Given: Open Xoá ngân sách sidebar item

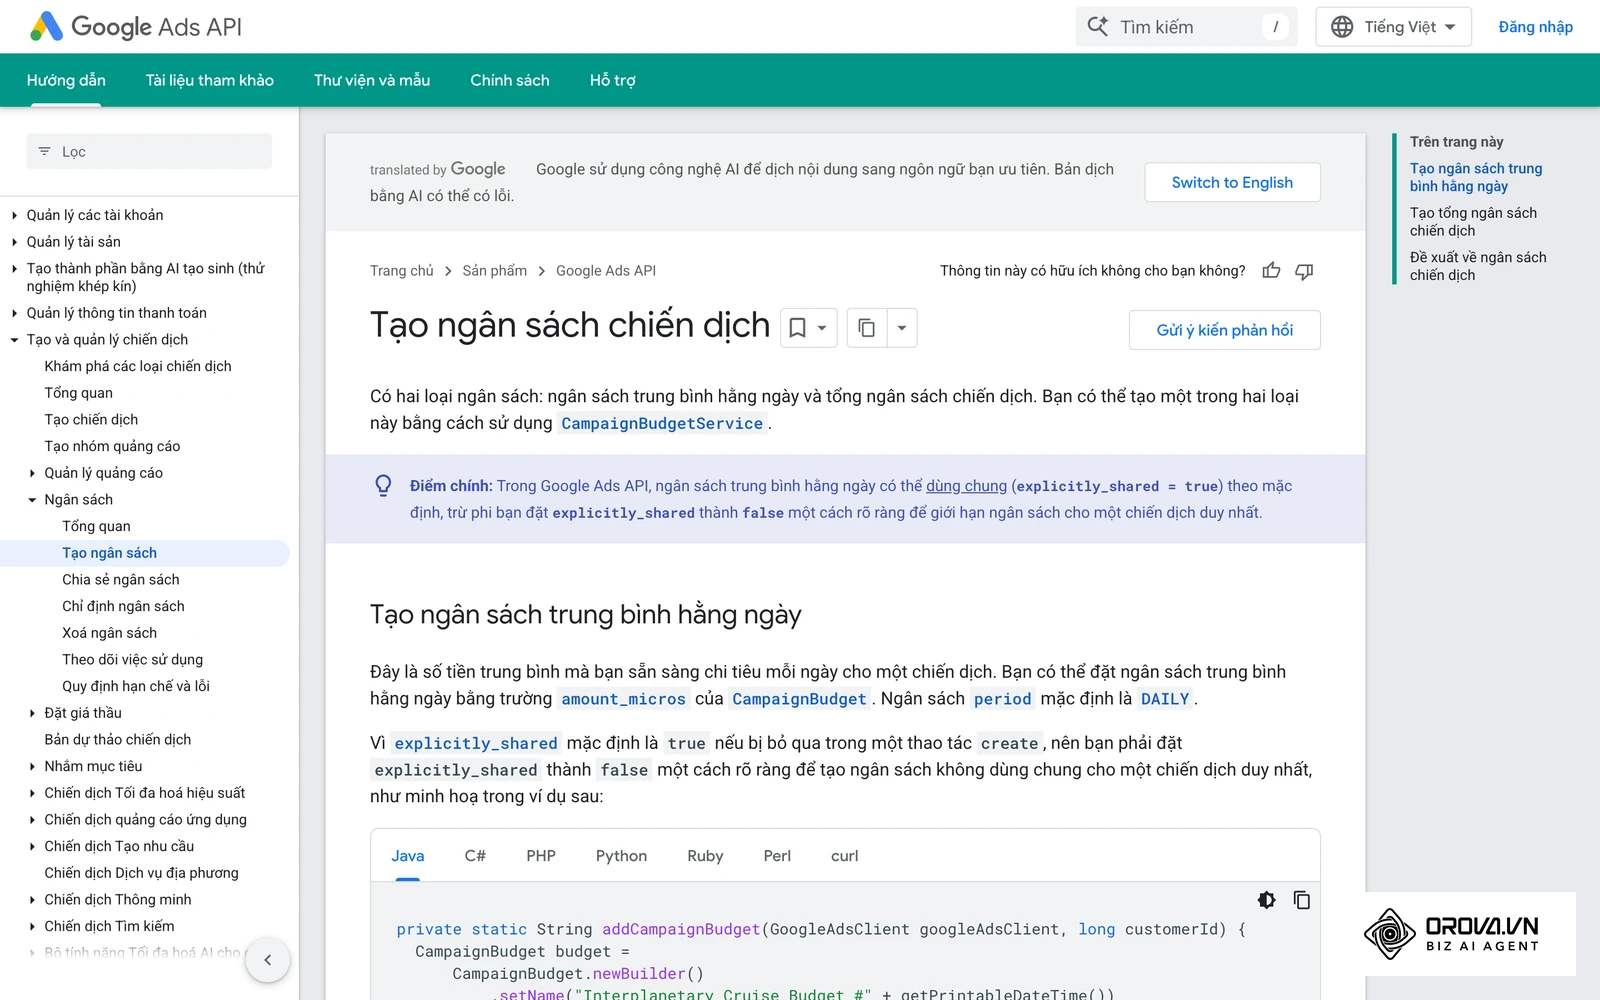Looking at the screenshot, I should coord(109,633).
